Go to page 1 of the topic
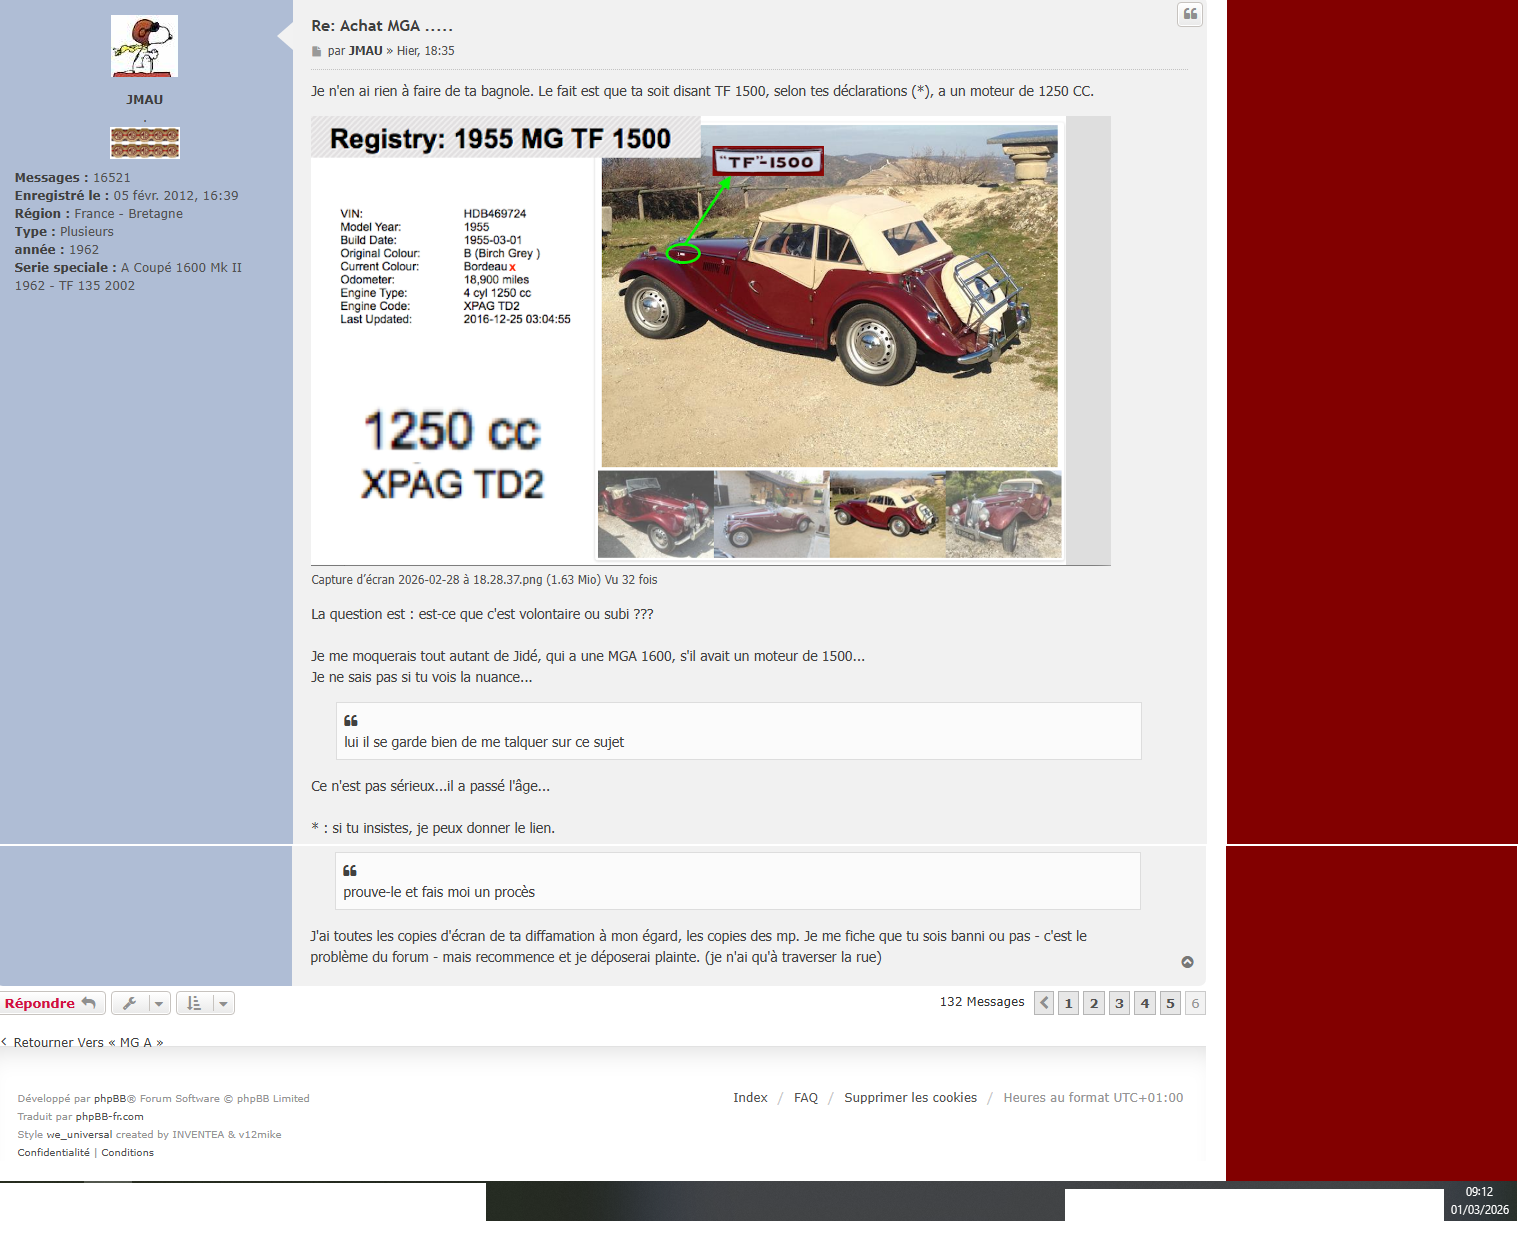The image size is (1518, 1236). point(1069,1003)
